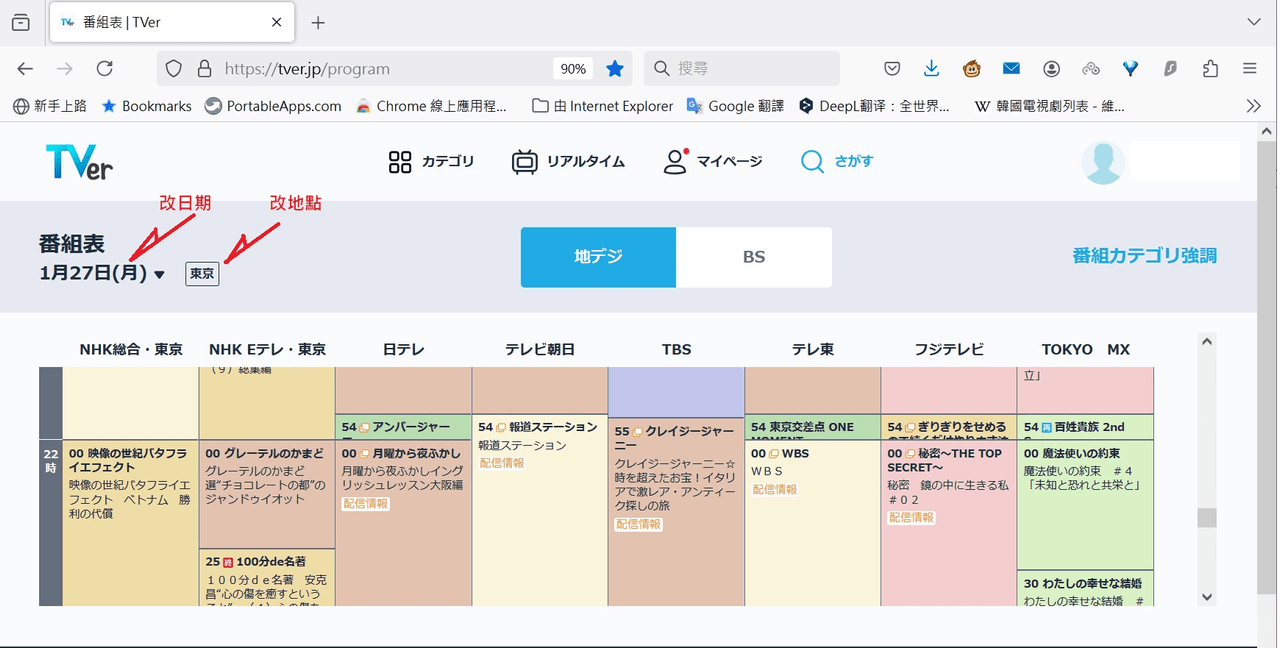
Task: Open the WBS program cell
Action: [812, 523]
